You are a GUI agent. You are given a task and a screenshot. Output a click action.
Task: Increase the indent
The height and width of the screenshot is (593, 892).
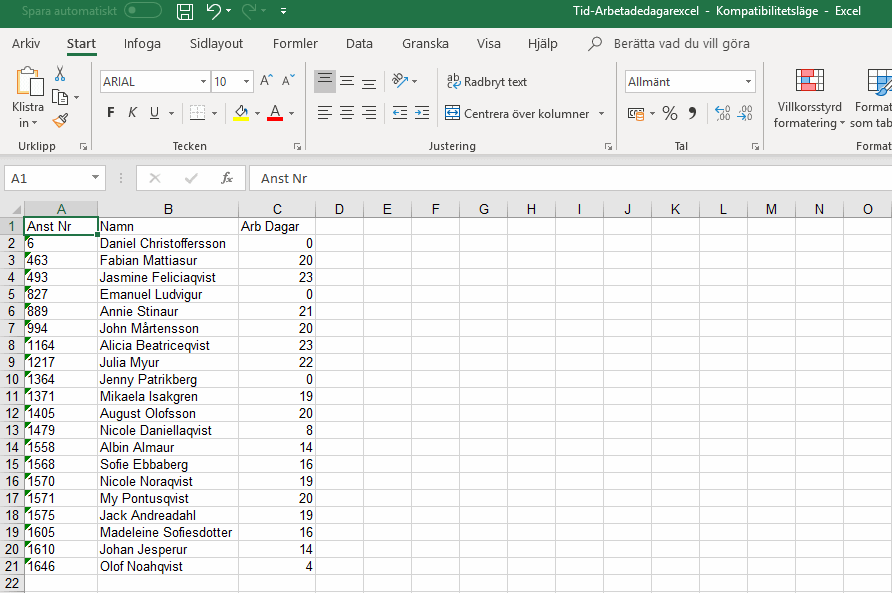click(422, 113)
